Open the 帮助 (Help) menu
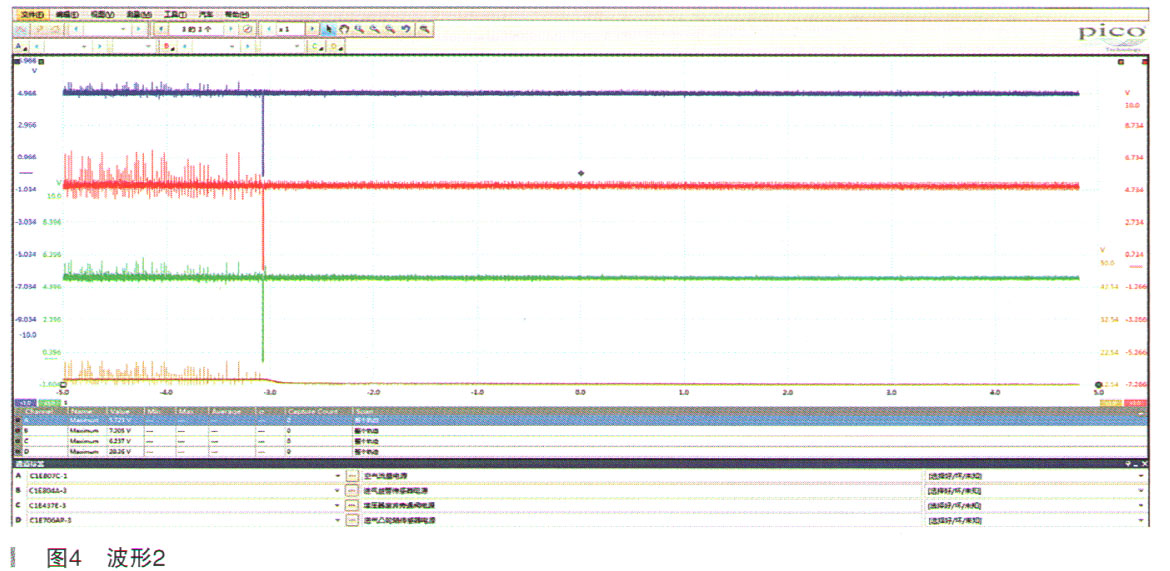This screenshot has width=1170, height=571. (236, 14)
